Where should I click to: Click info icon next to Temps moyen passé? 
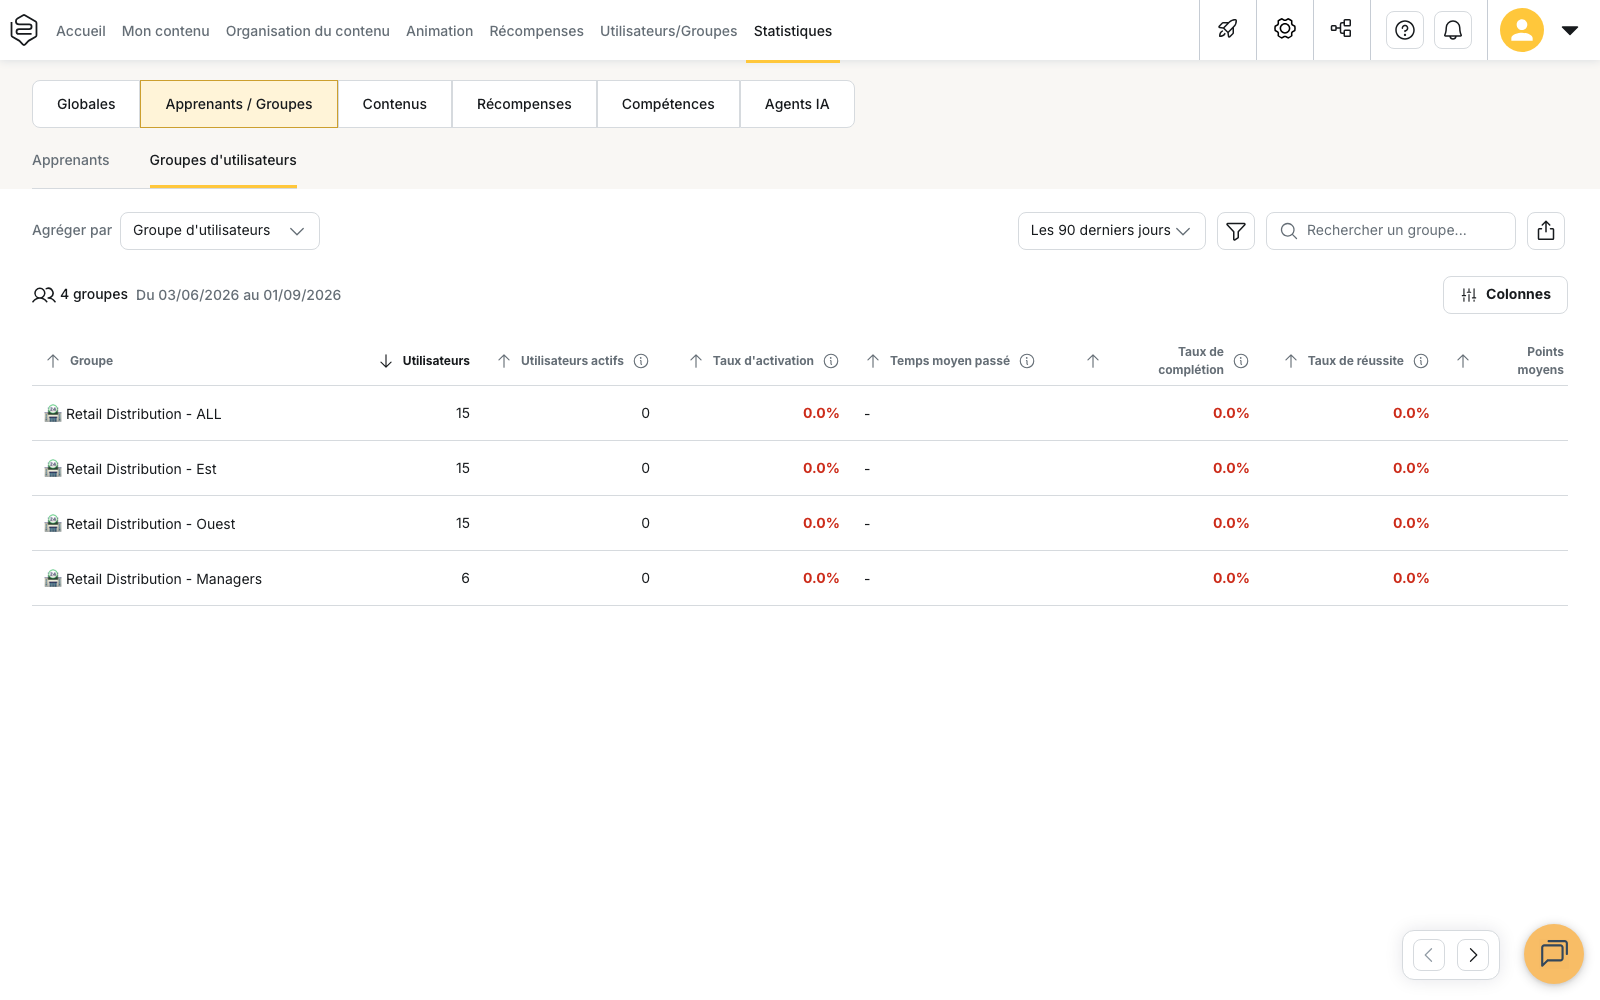tap(1027, 361)
